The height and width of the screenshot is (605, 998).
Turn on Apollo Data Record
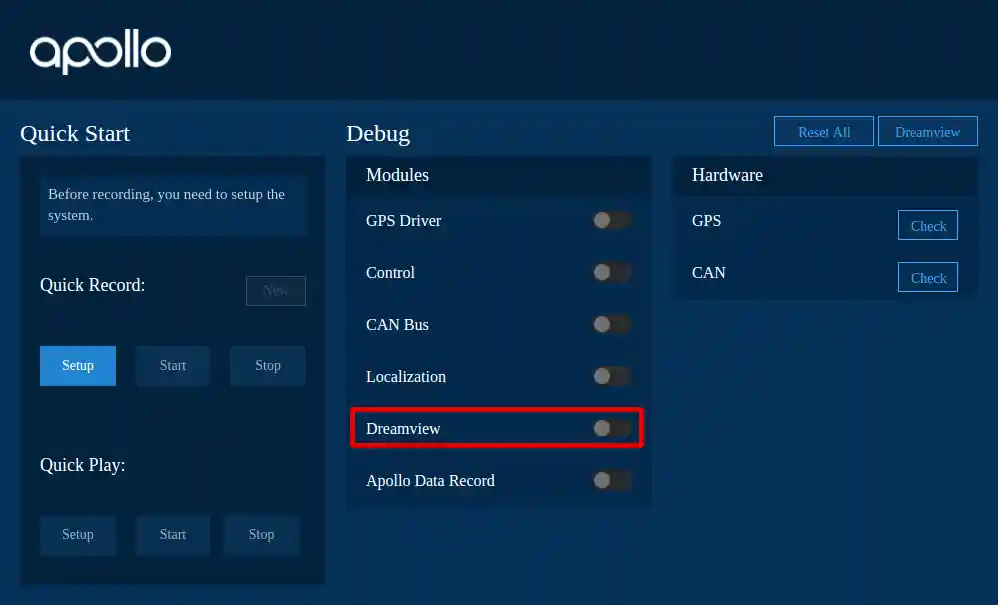point(612,480)
